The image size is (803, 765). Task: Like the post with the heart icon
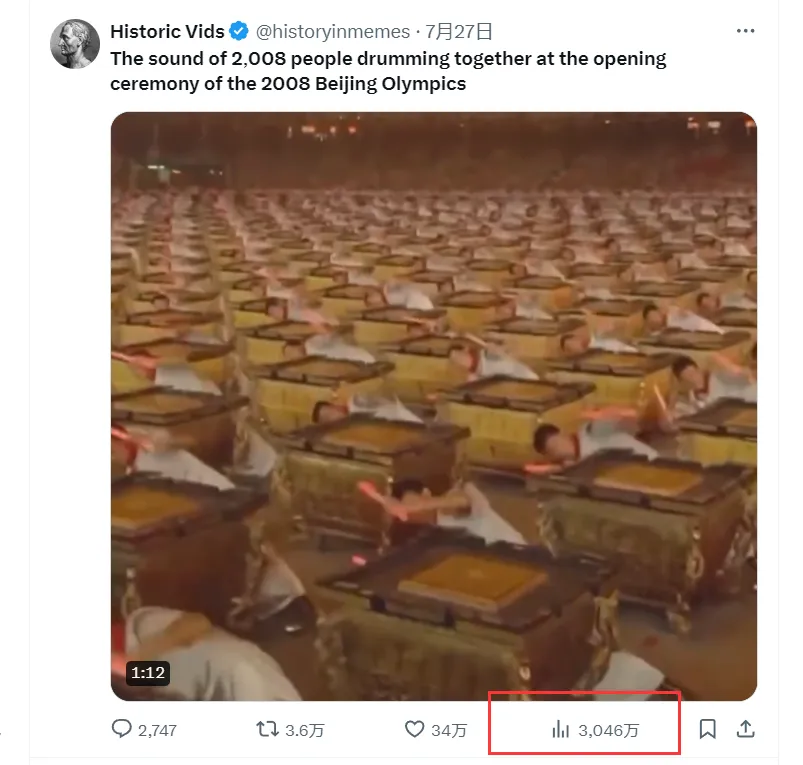tap(414, 729)
